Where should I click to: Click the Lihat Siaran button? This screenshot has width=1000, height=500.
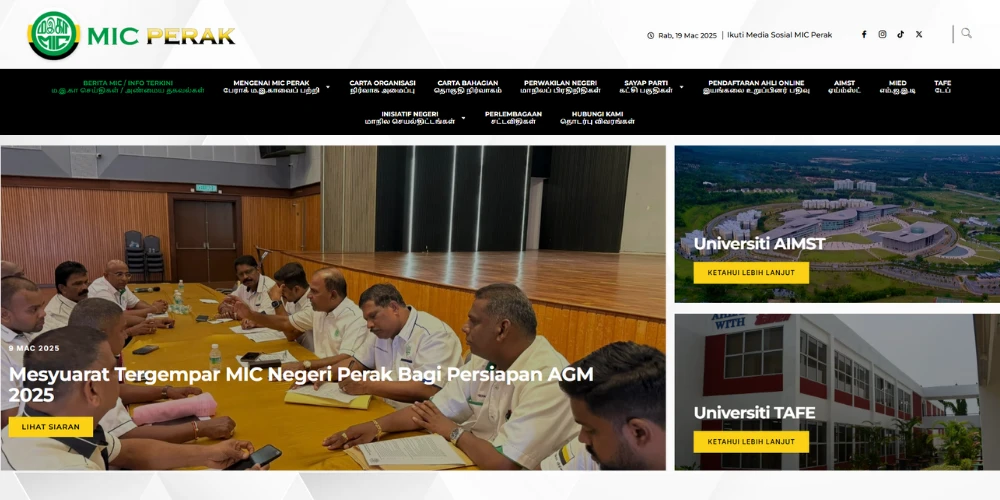51,427
